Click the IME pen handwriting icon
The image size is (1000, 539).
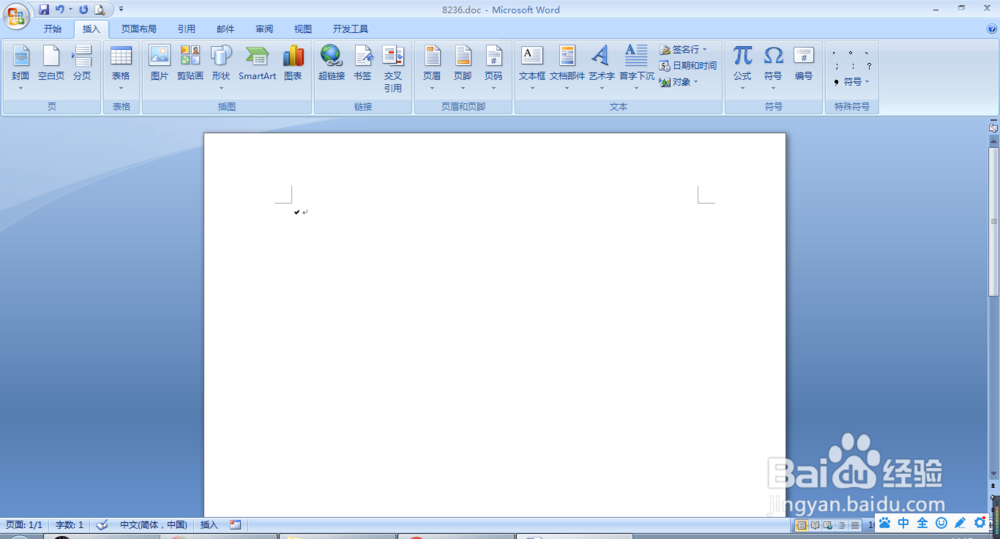960,523
